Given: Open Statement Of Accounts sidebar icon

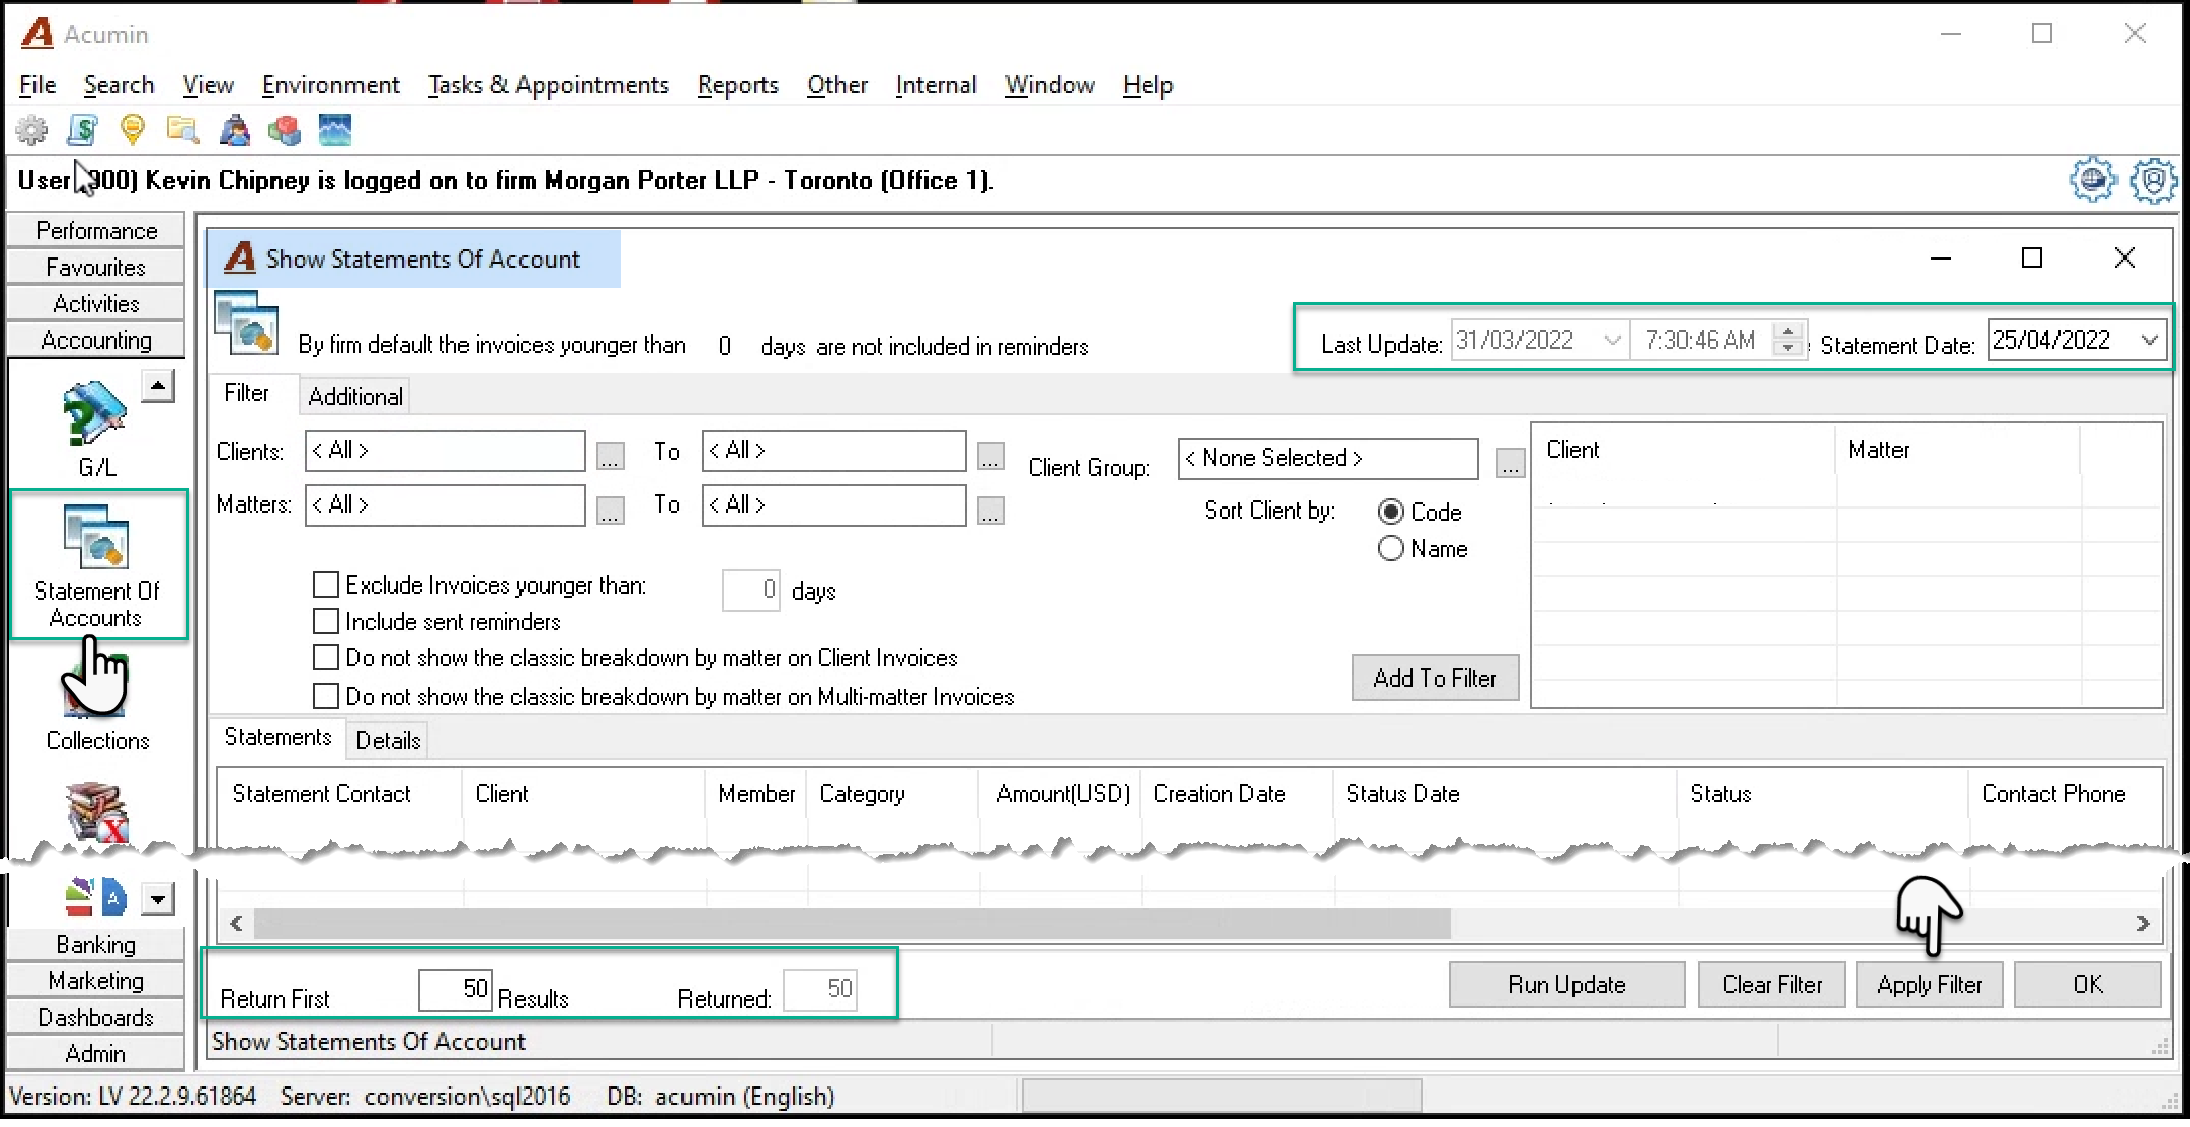Looking at the screenshot, I should click(x=97, y=565).
